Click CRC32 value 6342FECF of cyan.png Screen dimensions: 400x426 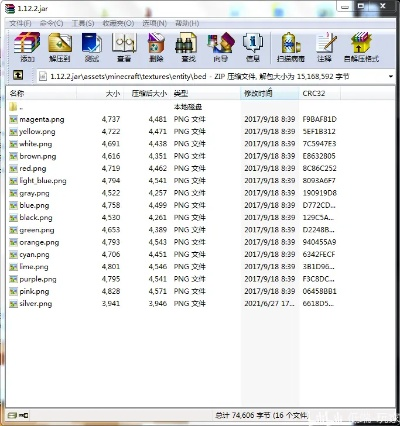pos(319,255)
